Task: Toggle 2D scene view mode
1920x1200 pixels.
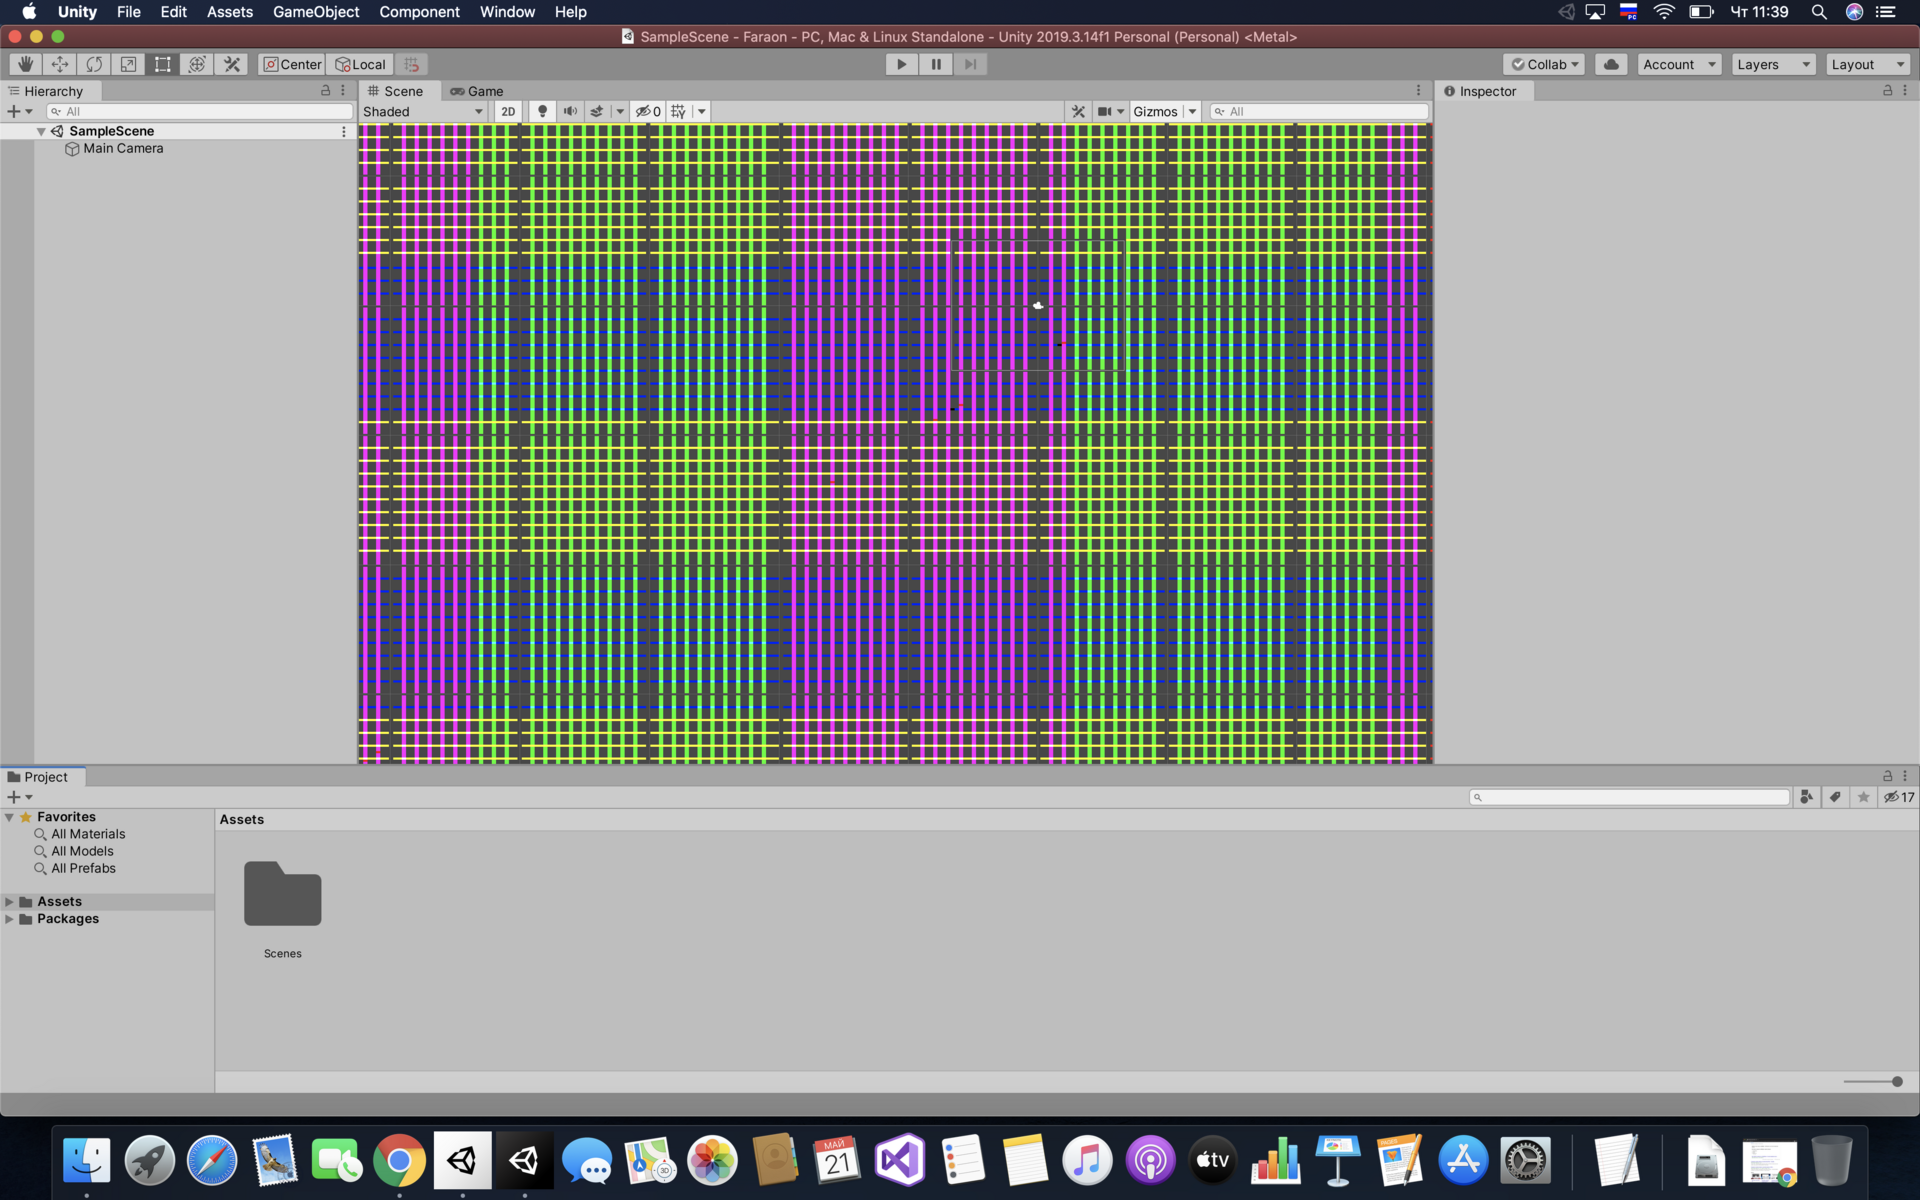Action: click(x=508, y=111)
